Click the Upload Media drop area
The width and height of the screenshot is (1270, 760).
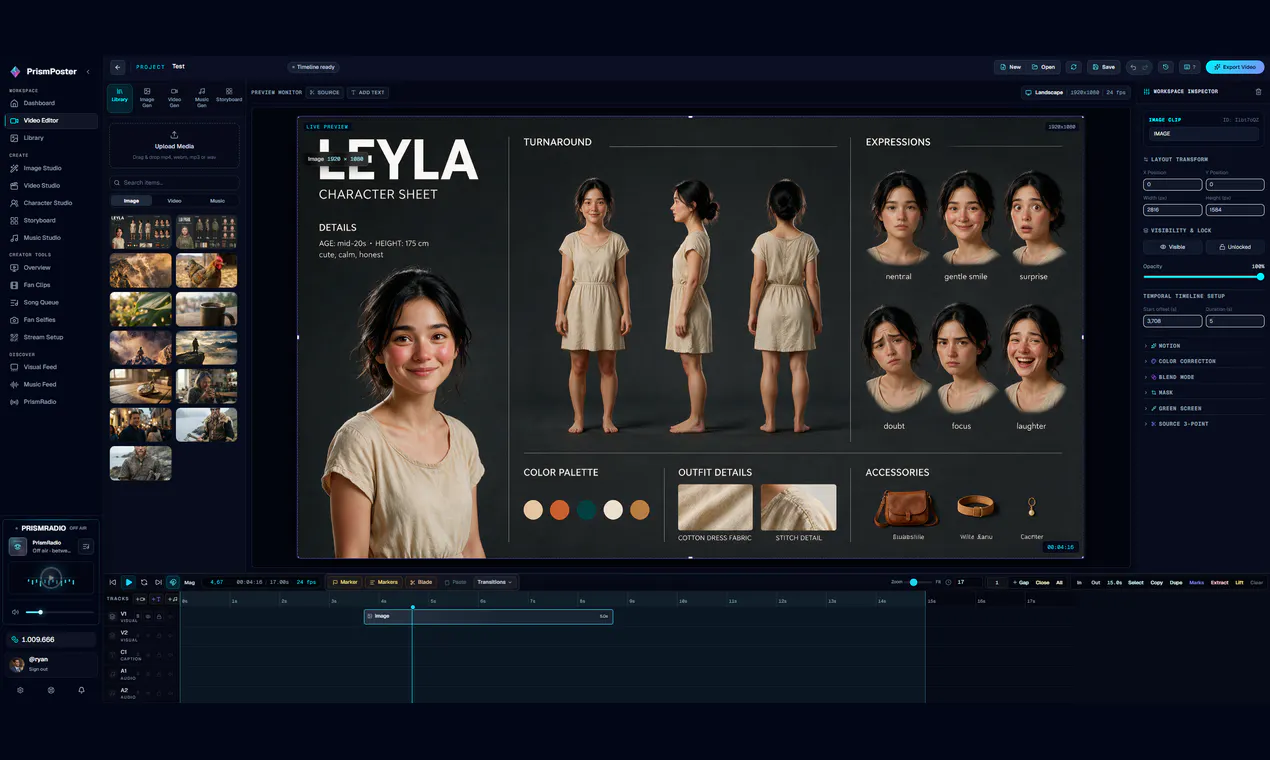[174, 144]
